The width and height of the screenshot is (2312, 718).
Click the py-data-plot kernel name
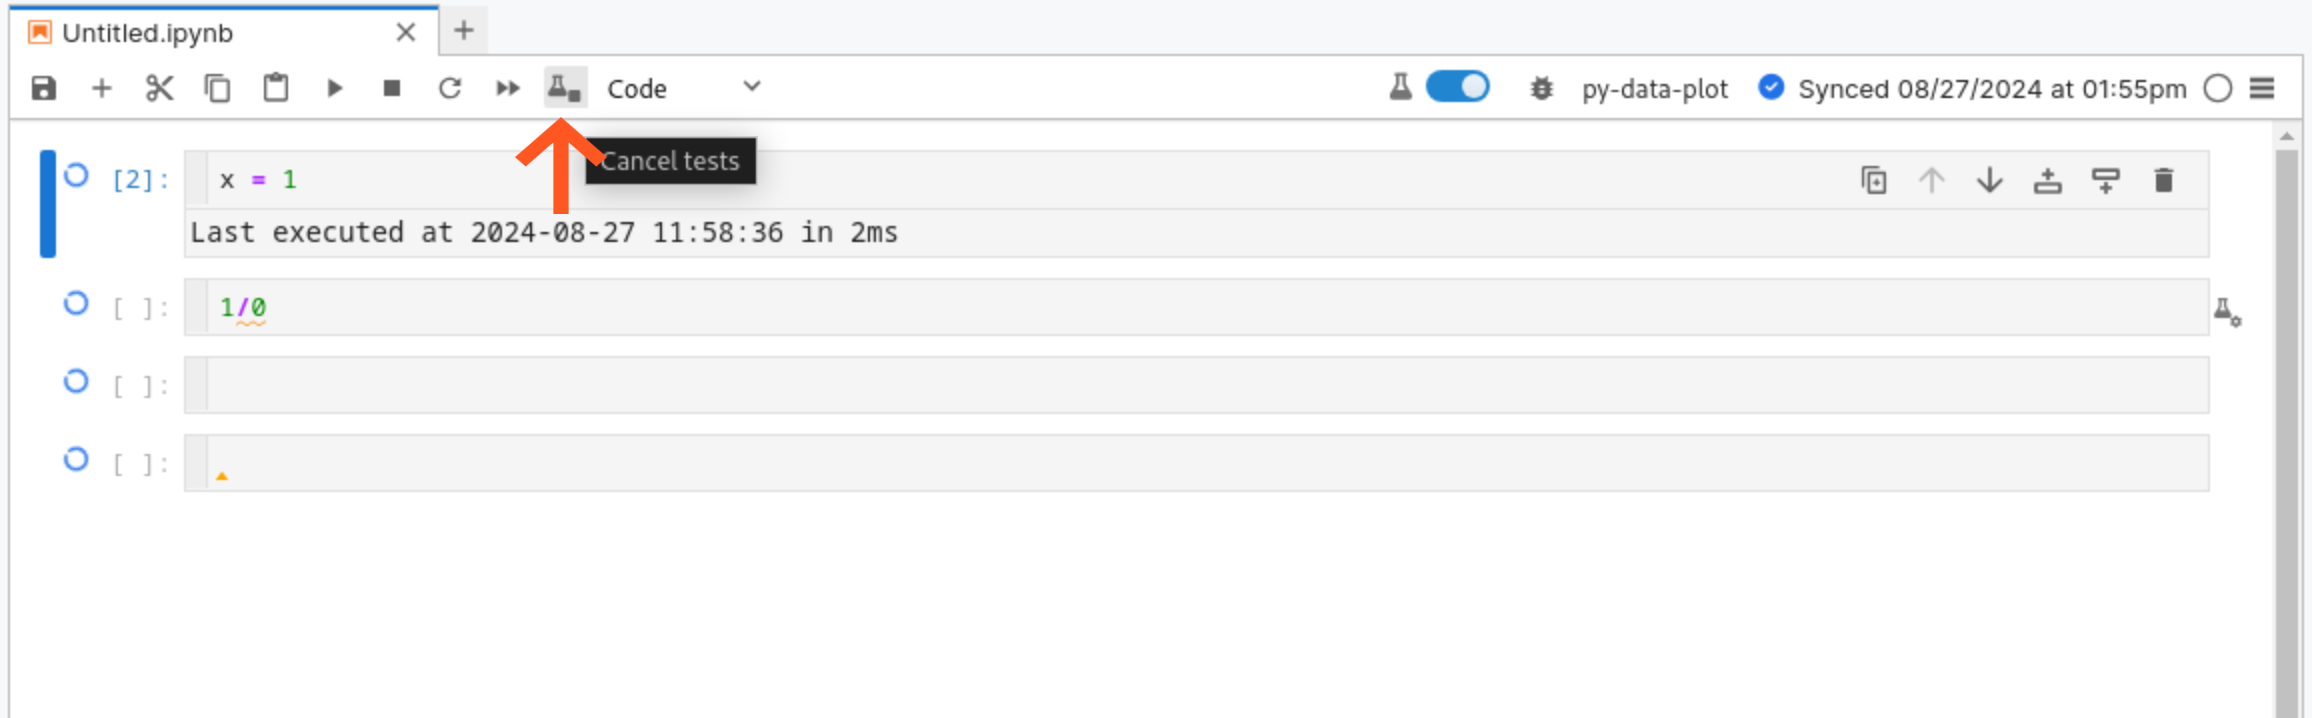[1654, 89]
